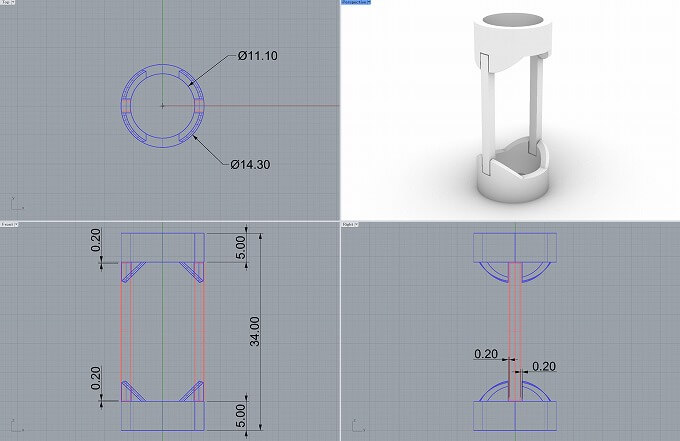Activate the Perspective viewport title
The image size is (680, 441).
354,3
